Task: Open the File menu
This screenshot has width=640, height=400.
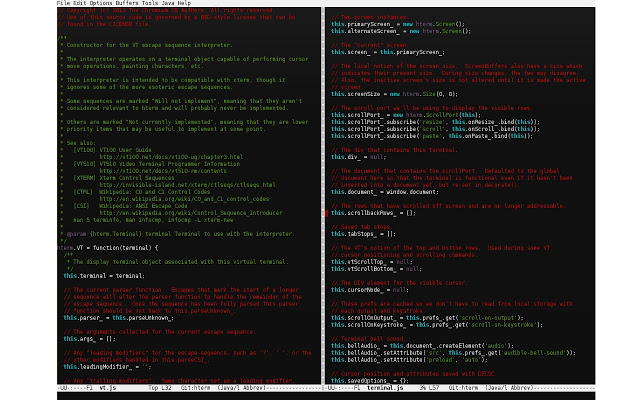Action: pyautogui.click(x=63, y=3)
